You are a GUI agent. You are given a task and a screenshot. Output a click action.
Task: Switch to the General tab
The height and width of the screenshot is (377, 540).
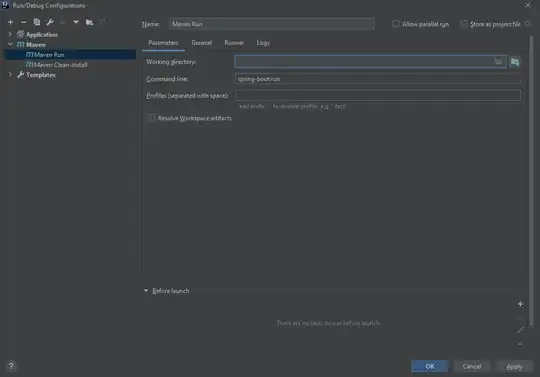[x=201, y=43]
